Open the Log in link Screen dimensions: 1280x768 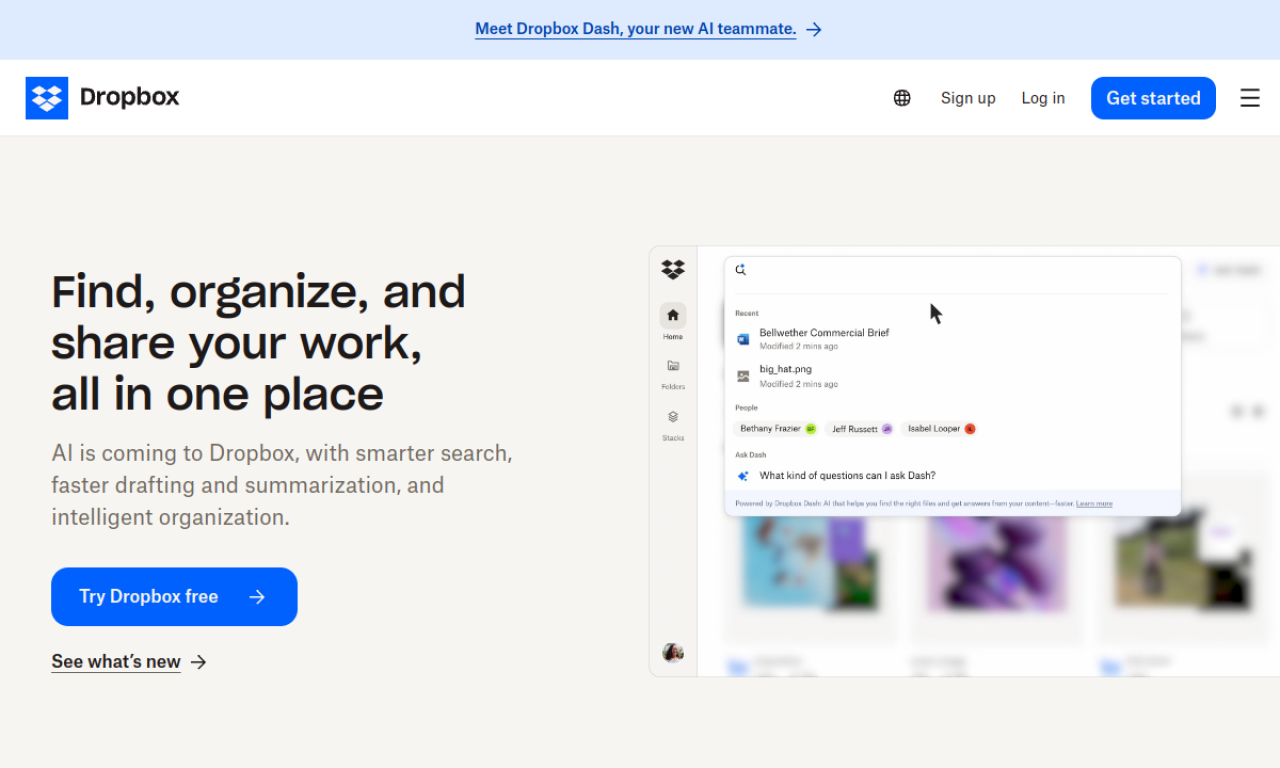click(x=1043, y=98)
